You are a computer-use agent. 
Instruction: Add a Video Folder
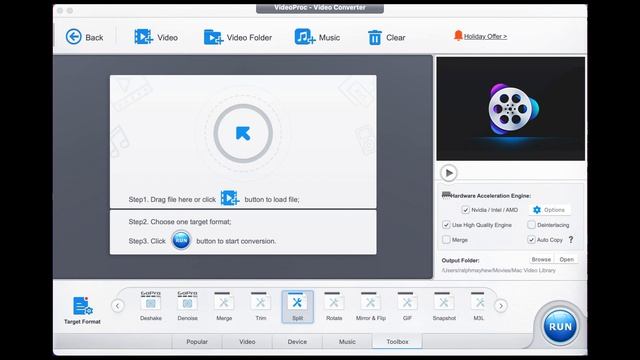238,37
